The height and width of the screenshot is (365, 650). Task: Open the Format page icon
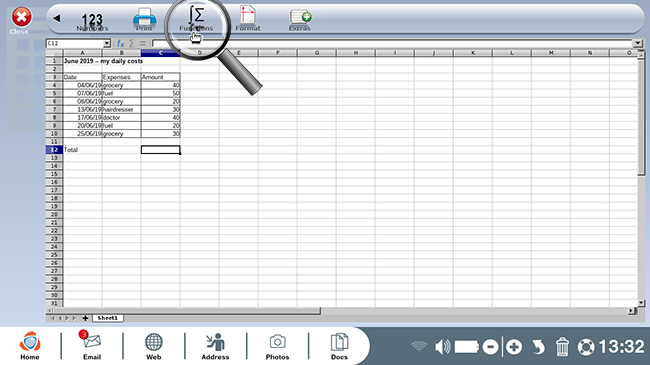point(248,19)
